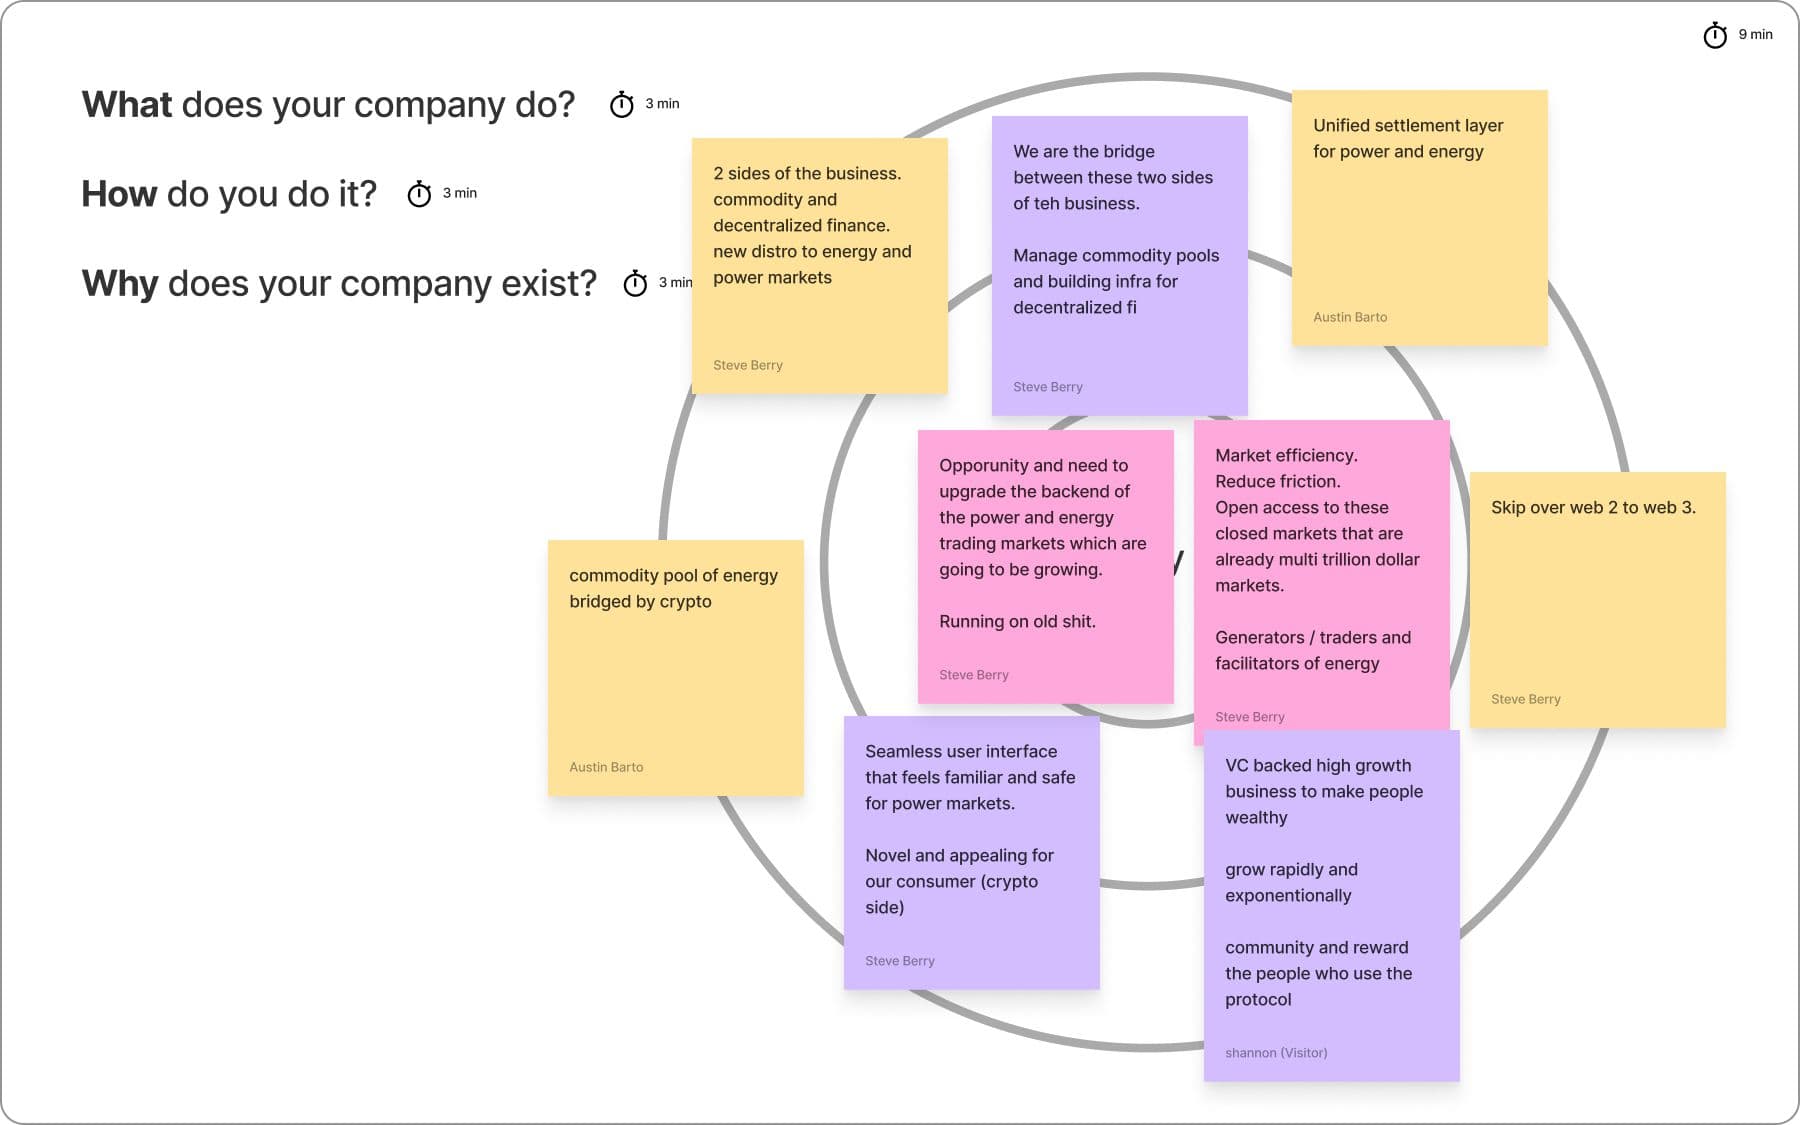The width and height of the screenshot is (1800, 1125).
Task: Click timer icon next to "How do you do it?"
Action: point(419,194)
